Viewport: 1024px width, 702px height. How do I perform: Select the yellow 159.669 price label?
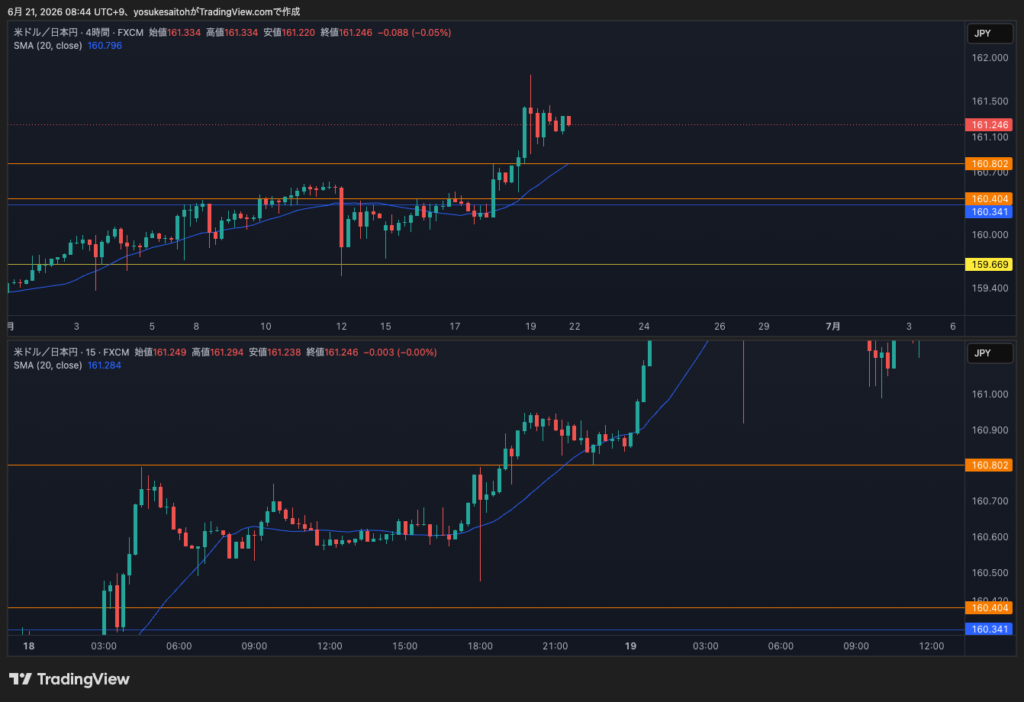989,264
